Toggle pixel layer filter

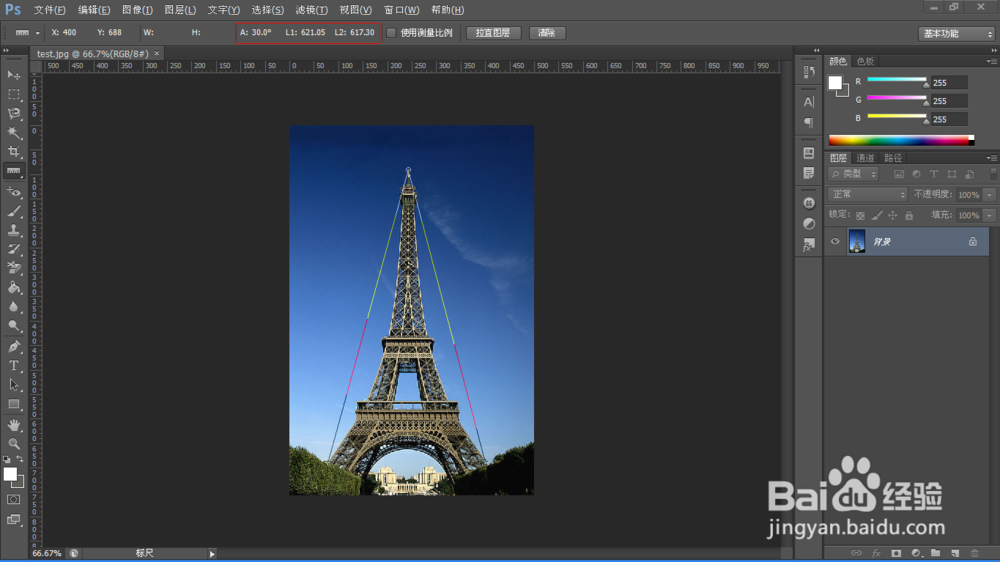(899, 174)
